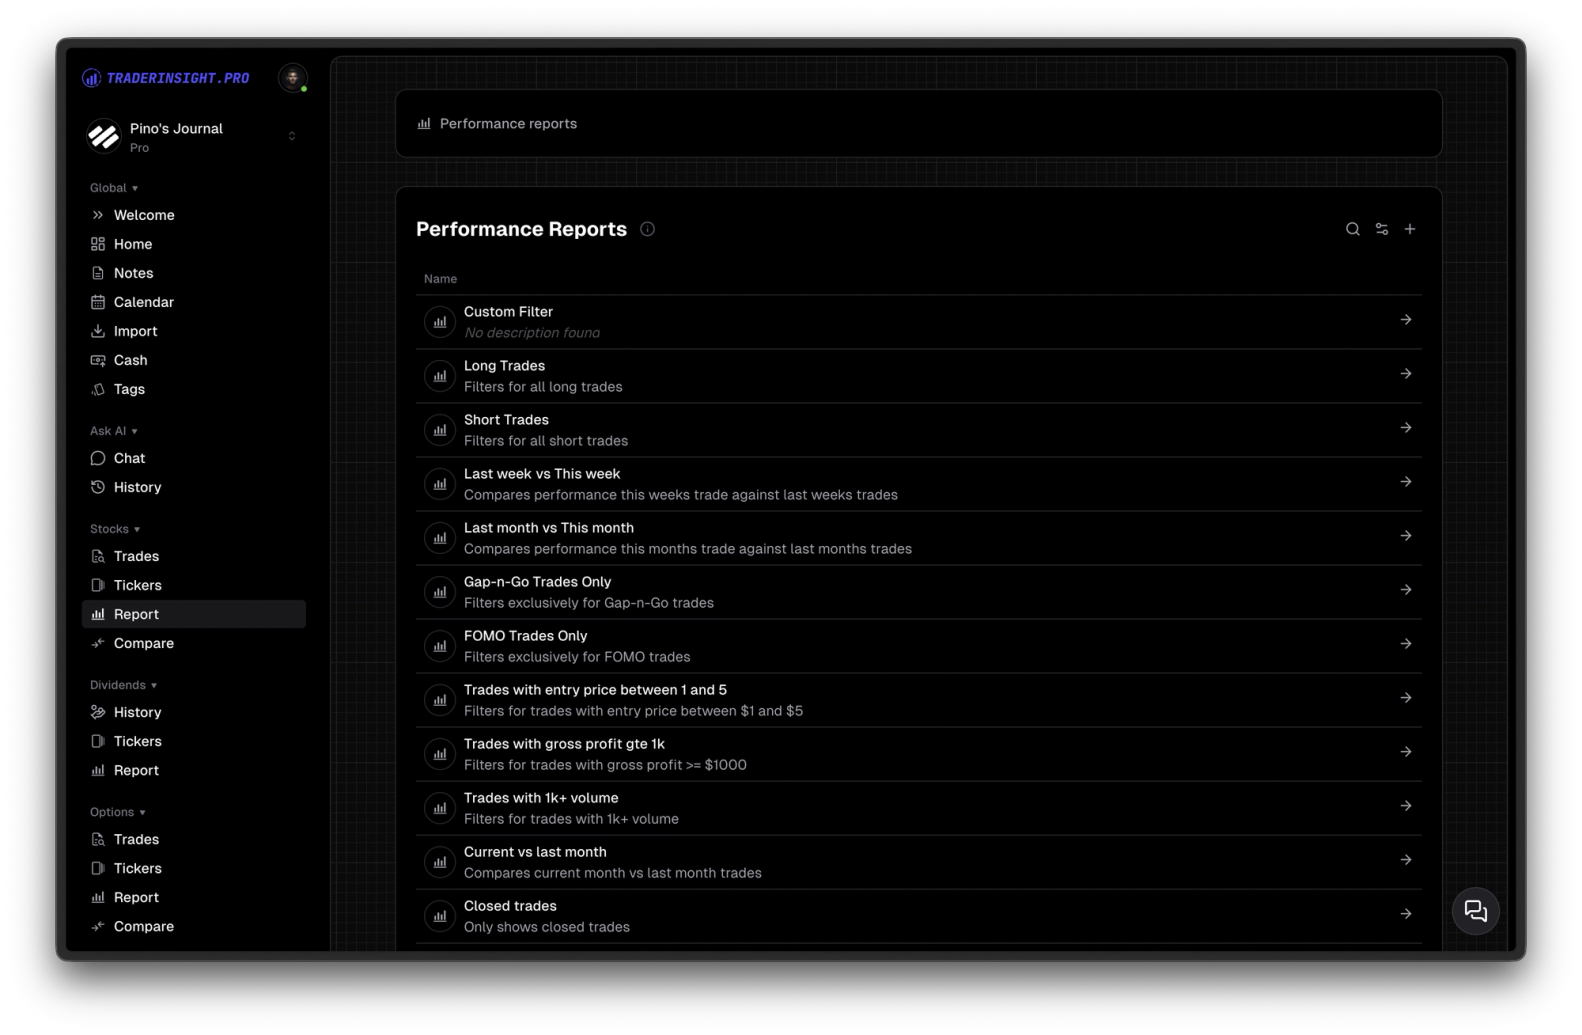Collapse the Ask AI section
The image size is (1582, 1035).
coord(113,431)
